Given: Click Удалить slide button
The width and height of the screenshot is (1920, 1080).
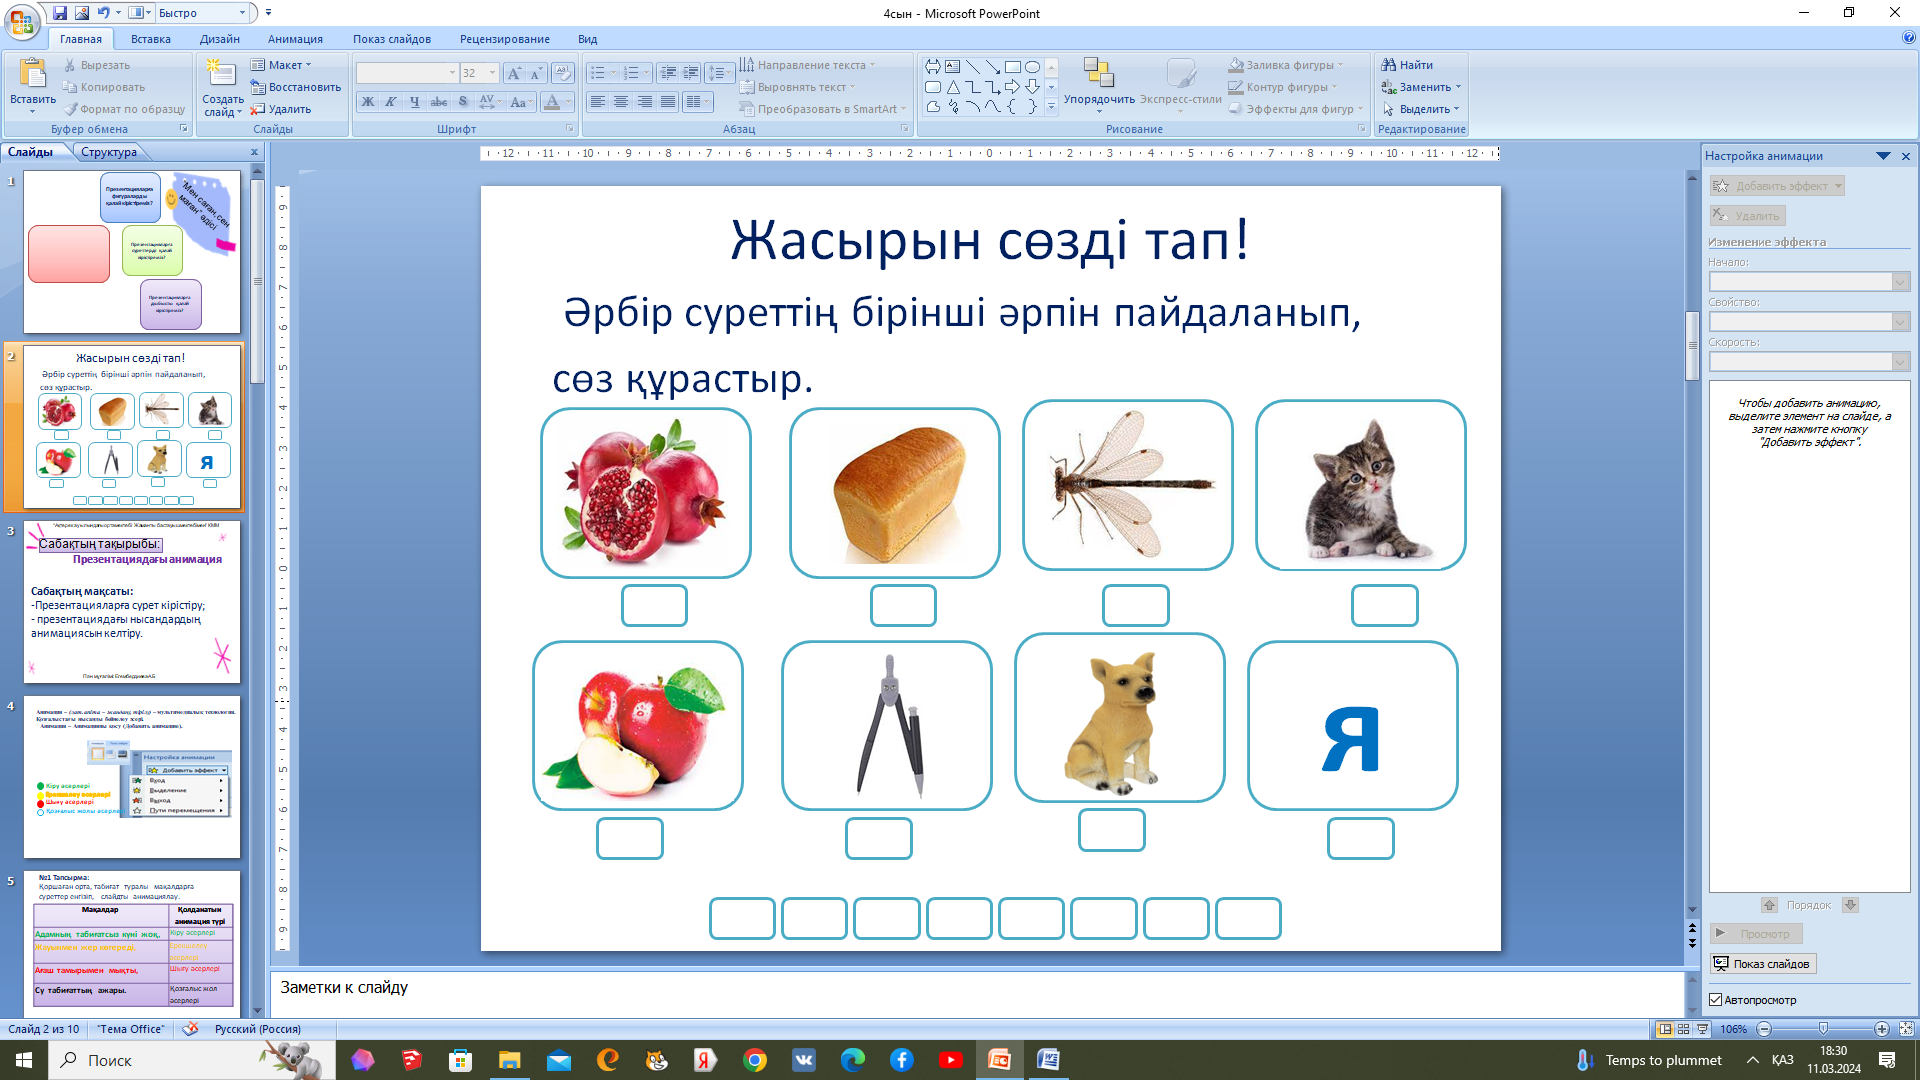Looking at the screenshot, I should pyautogui.click(x=282, y=109).
